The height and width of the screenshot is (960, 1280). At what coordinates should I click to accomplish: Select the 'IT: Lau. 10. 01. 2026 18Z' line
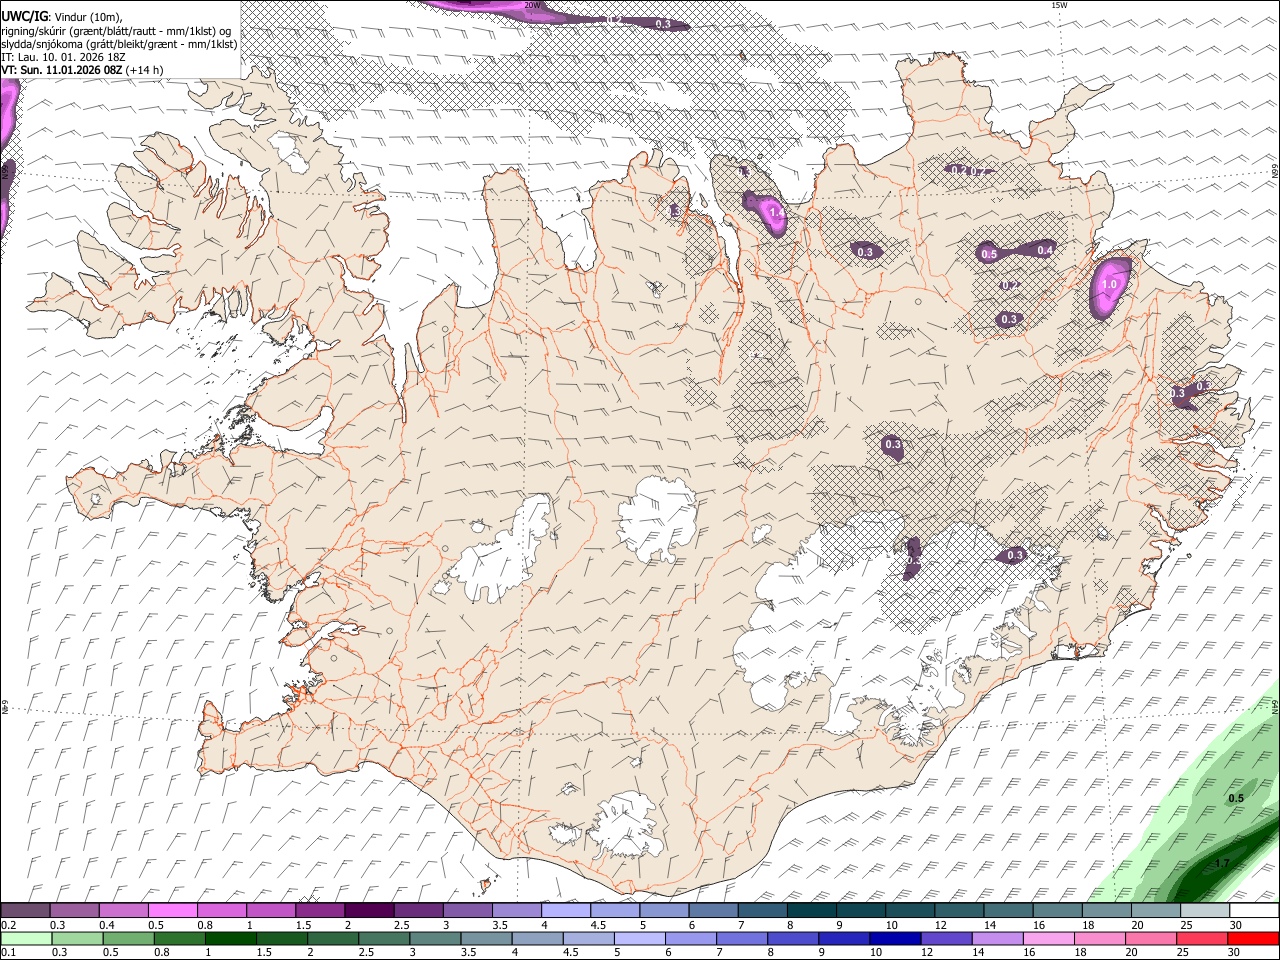[63, 57]
